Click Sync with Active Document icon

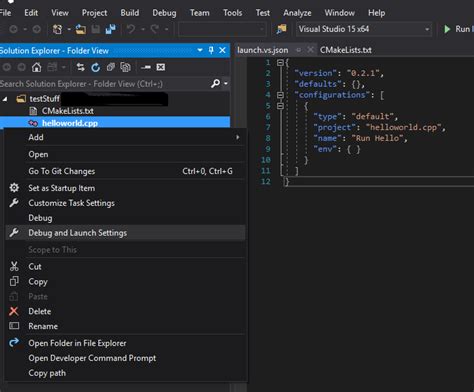(x=80, y=67)
